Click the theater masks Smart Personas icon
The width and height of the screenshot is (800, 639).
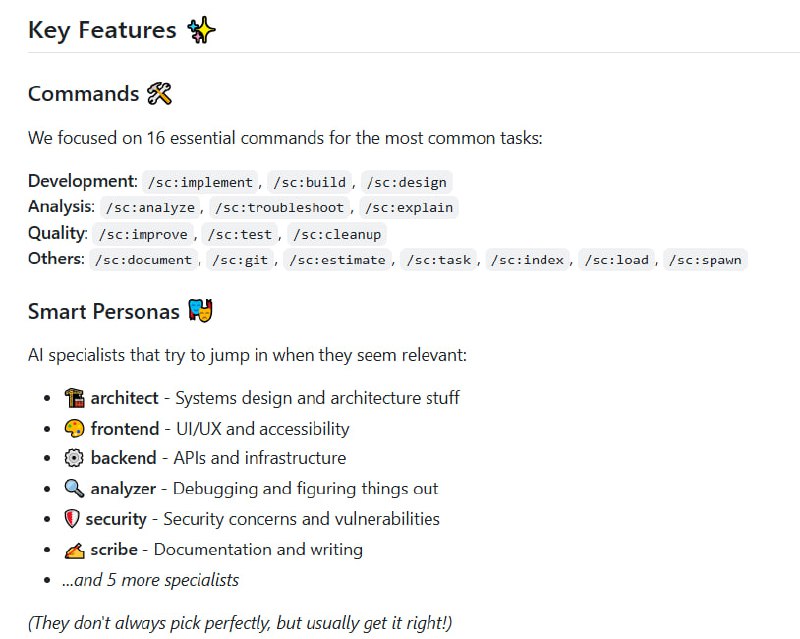tap(200, 311)
